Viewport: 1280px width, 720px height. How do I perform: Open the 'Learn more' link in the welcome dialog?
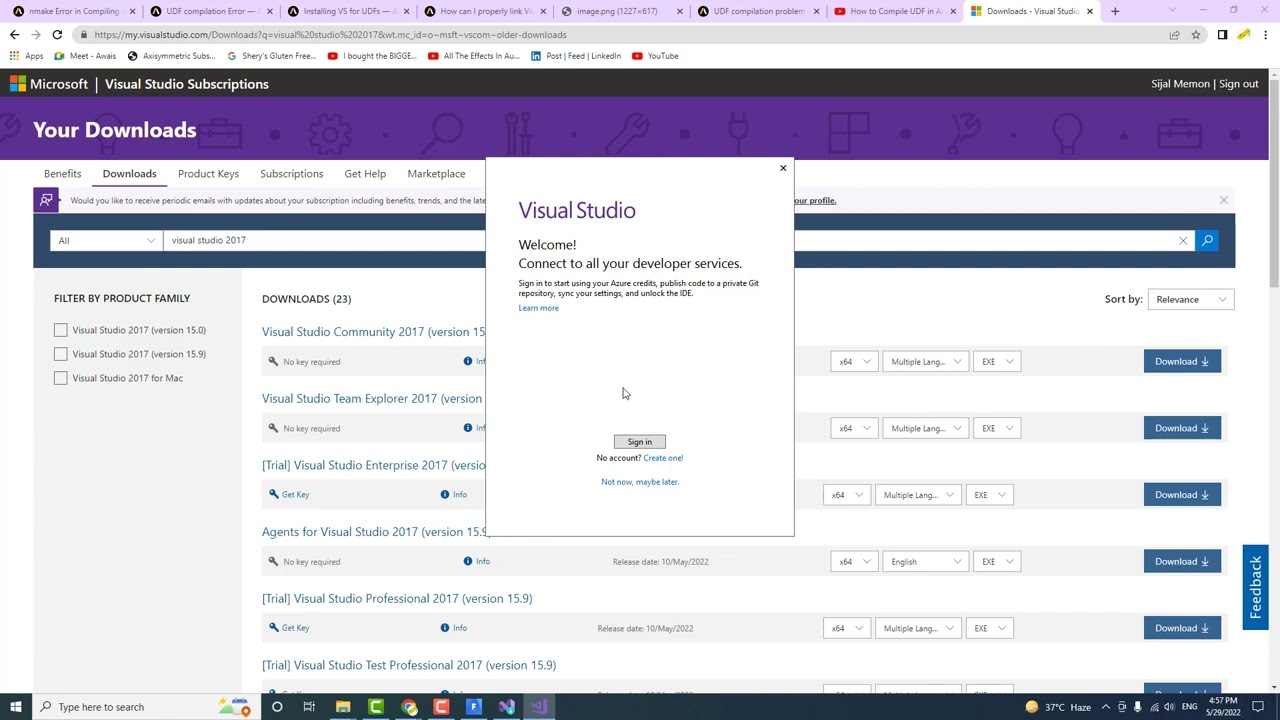click(538, 308)
